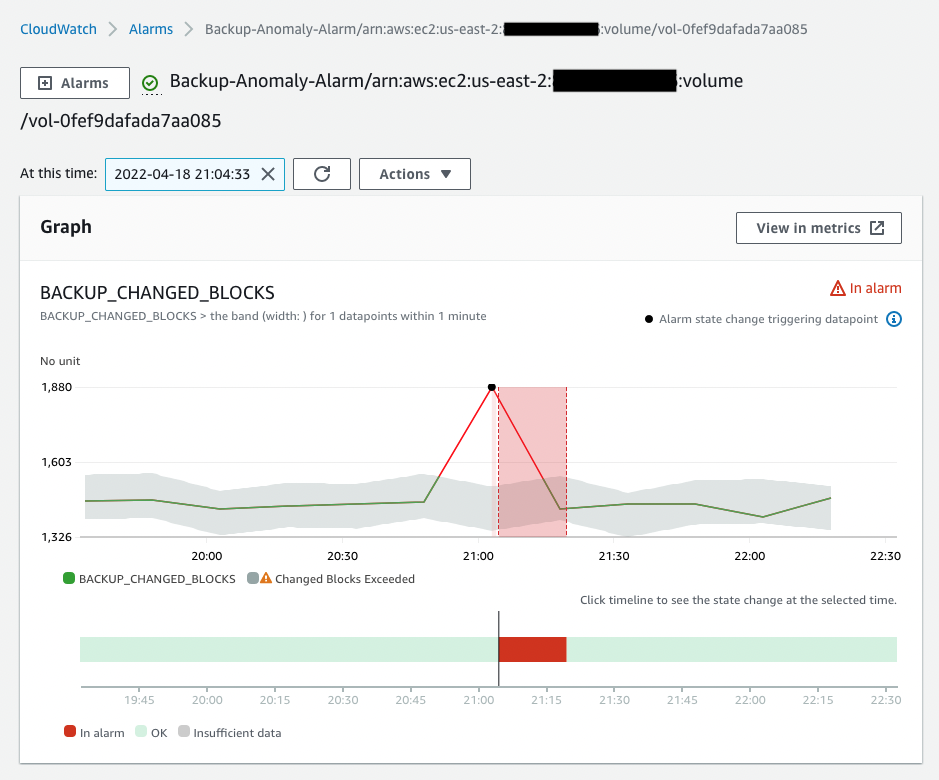
Task: Click the green OK check icon beside alarm name
Action: click(x=150, y=83)
